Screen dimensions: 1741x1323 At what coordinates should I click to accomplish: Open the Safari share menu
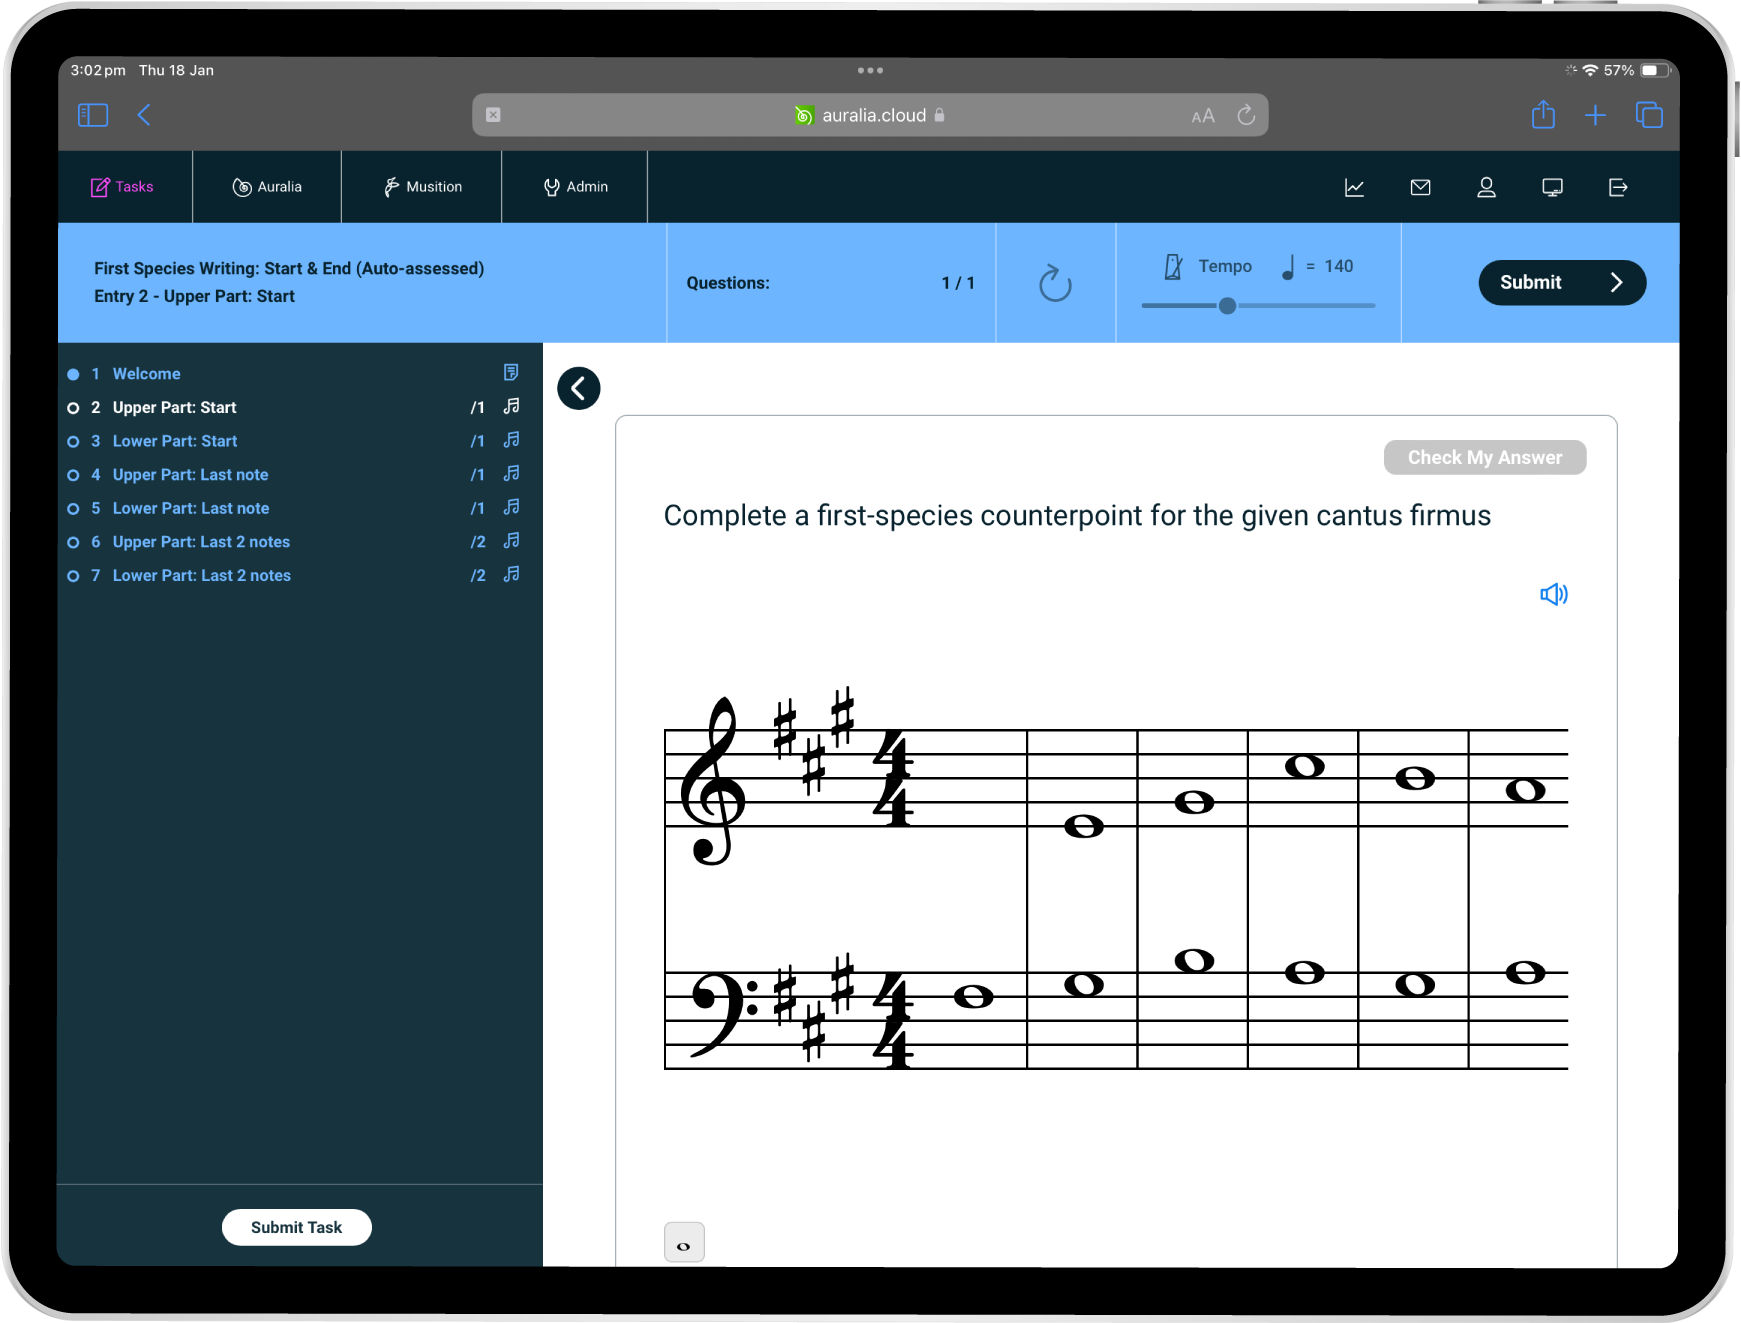pyautogui.click(x=1543, y=115)
